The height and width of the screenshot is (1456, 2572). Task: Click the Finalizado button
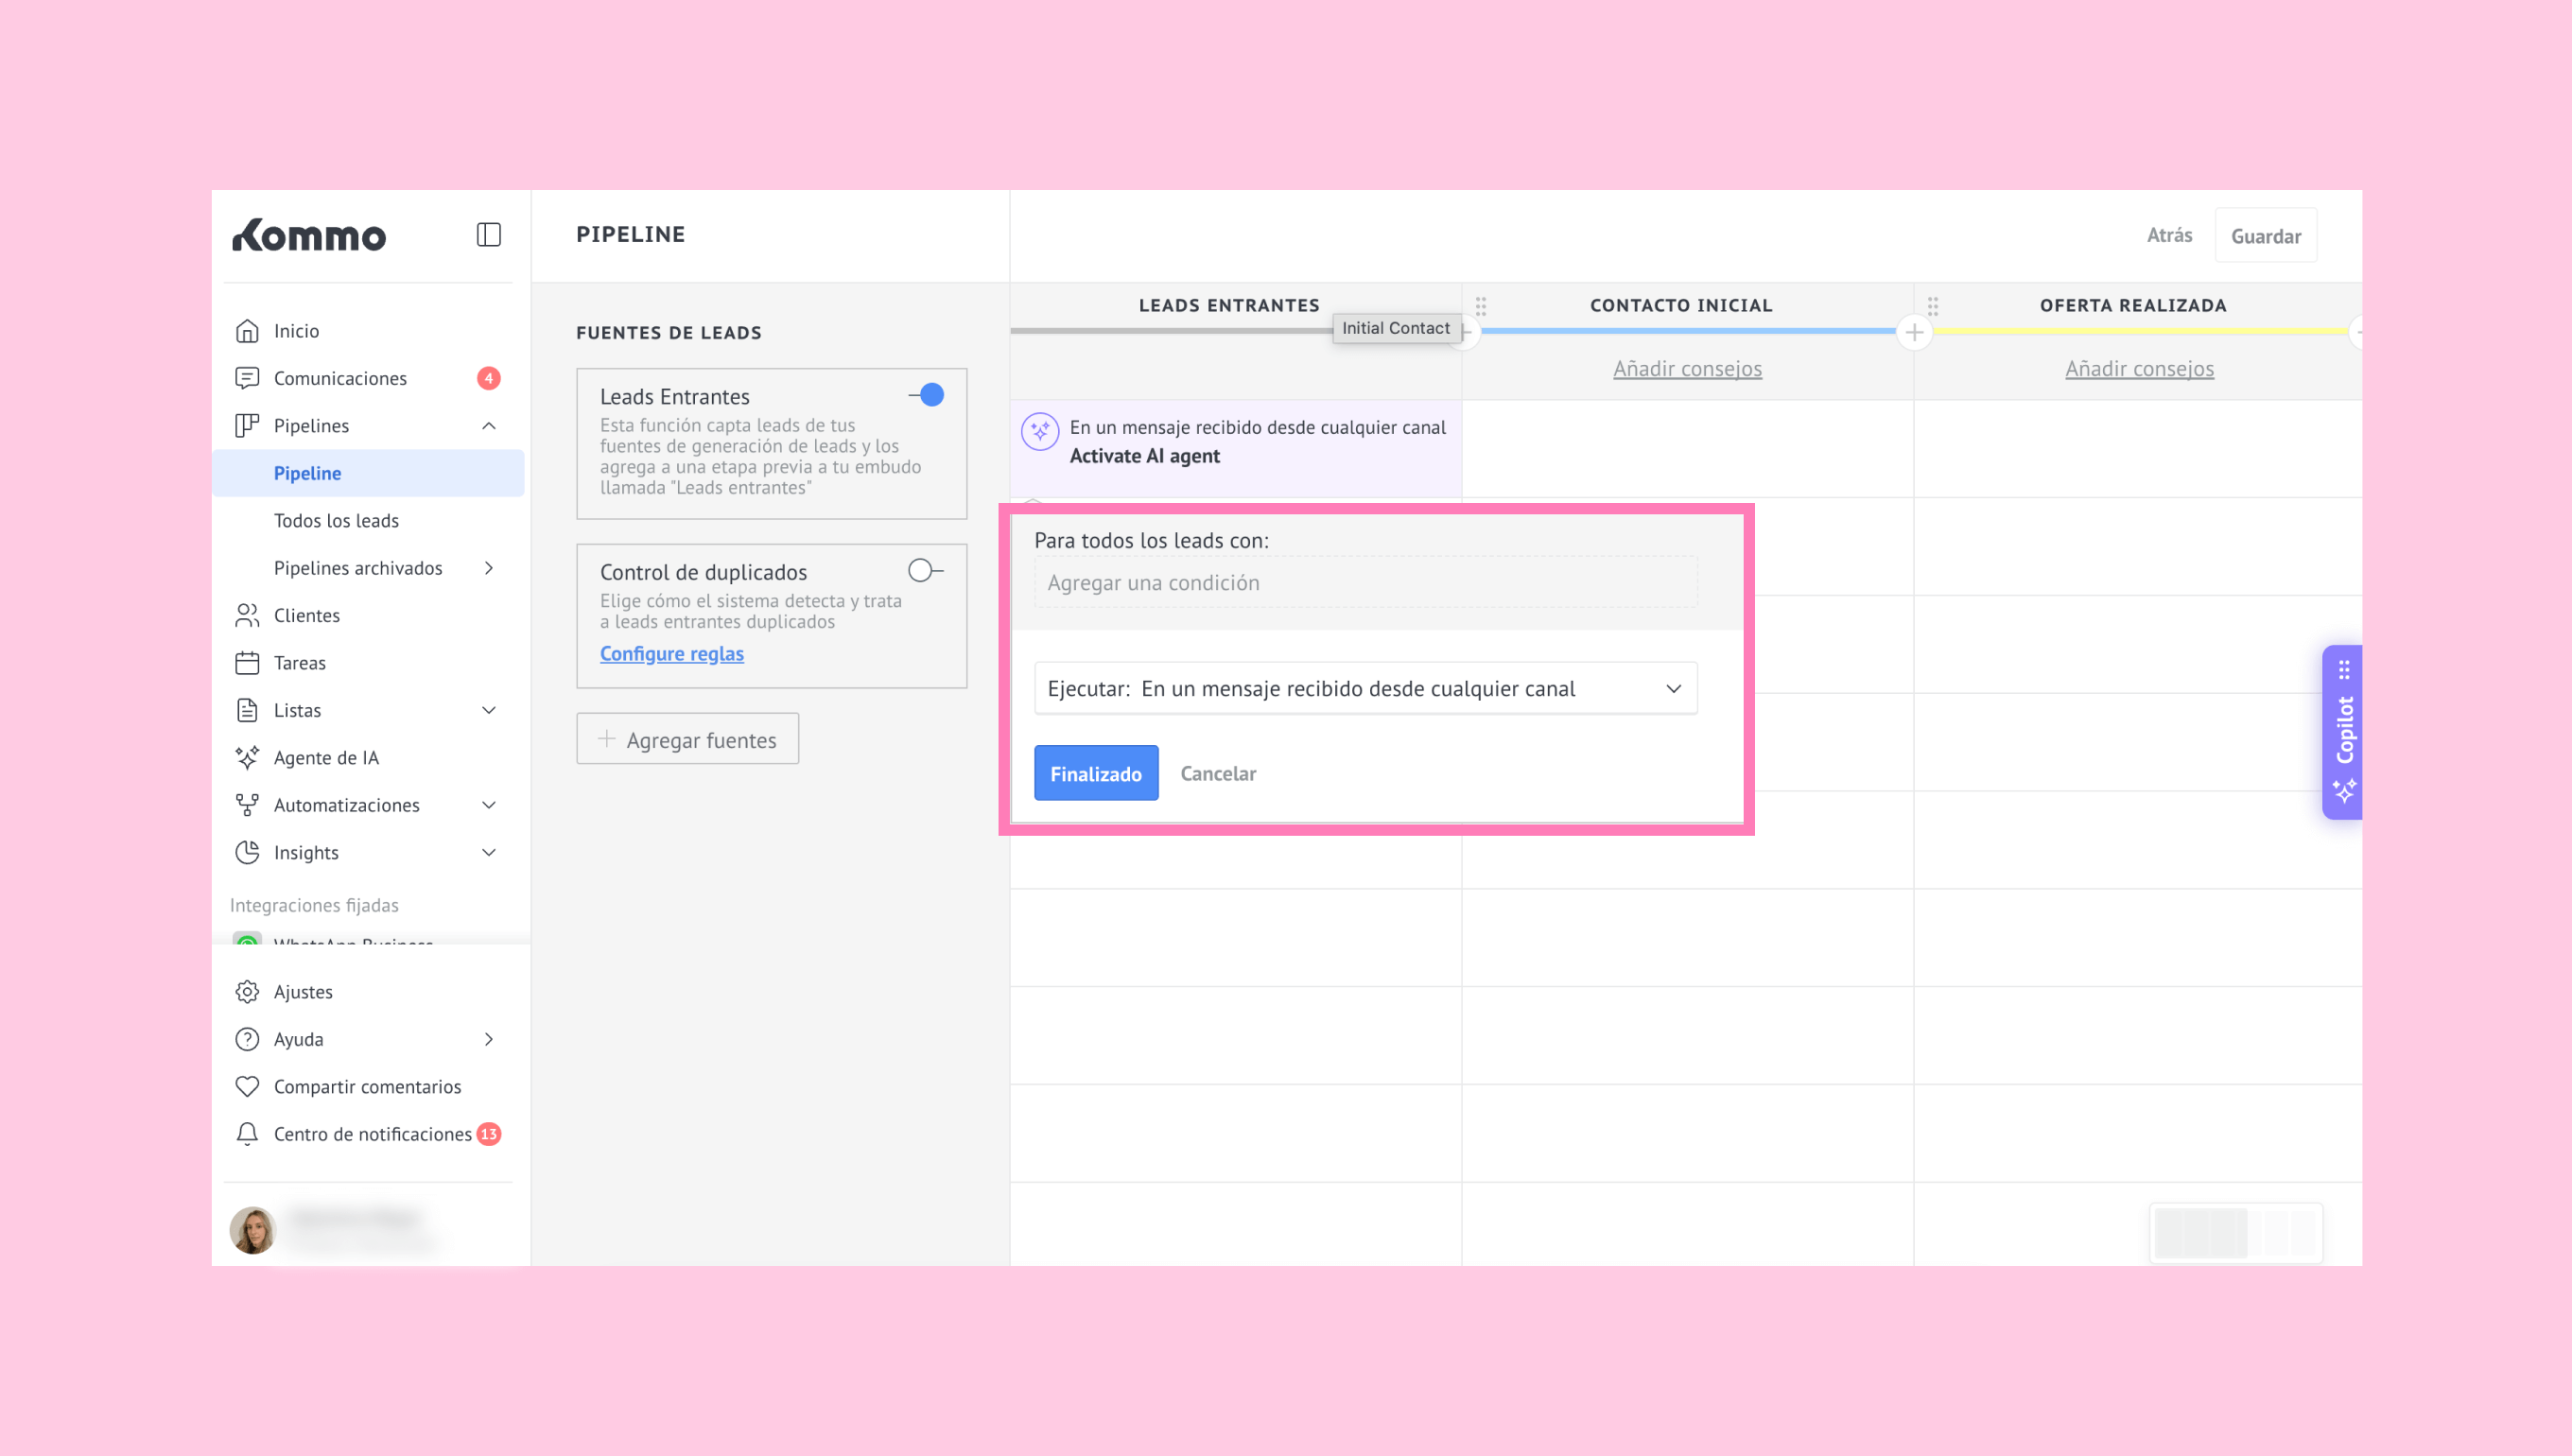click(1095, 774)
